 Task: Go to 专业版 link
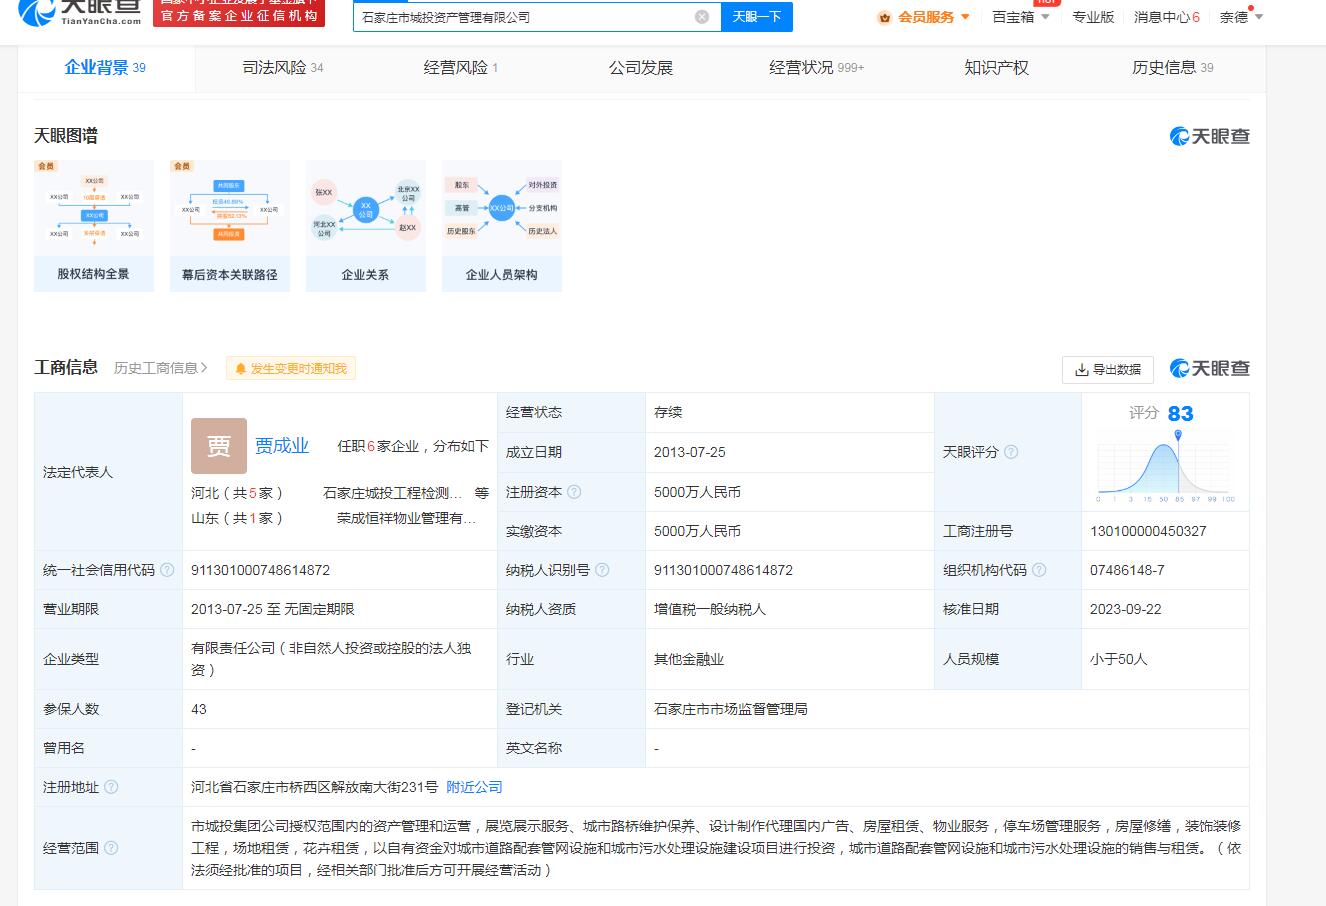[x=1093, y=17]
